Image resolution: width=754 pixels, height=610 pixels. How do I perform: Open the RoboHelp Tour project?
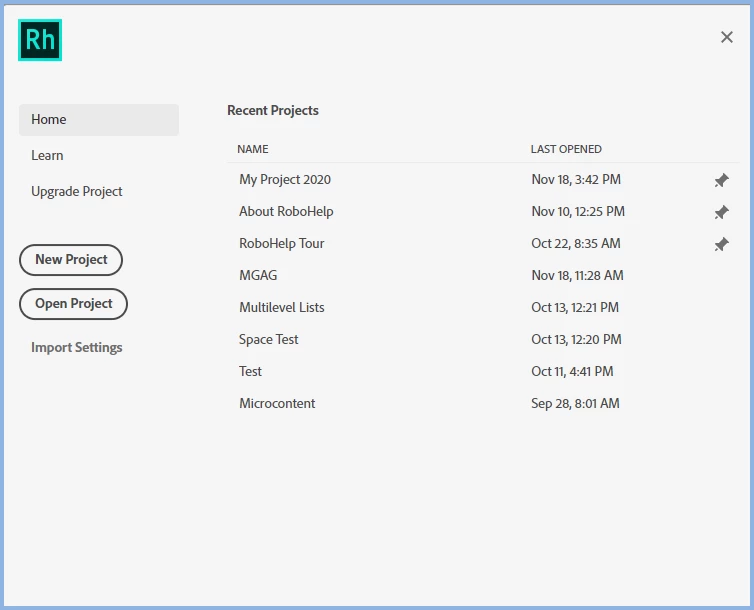[281, 244]
